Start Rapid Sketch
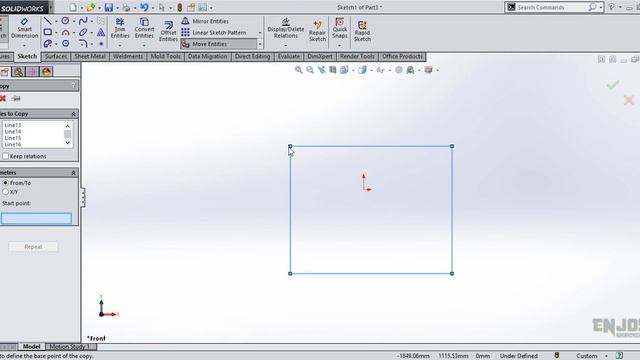This screenshot has height=360, width=640. [x=362, y=31]
